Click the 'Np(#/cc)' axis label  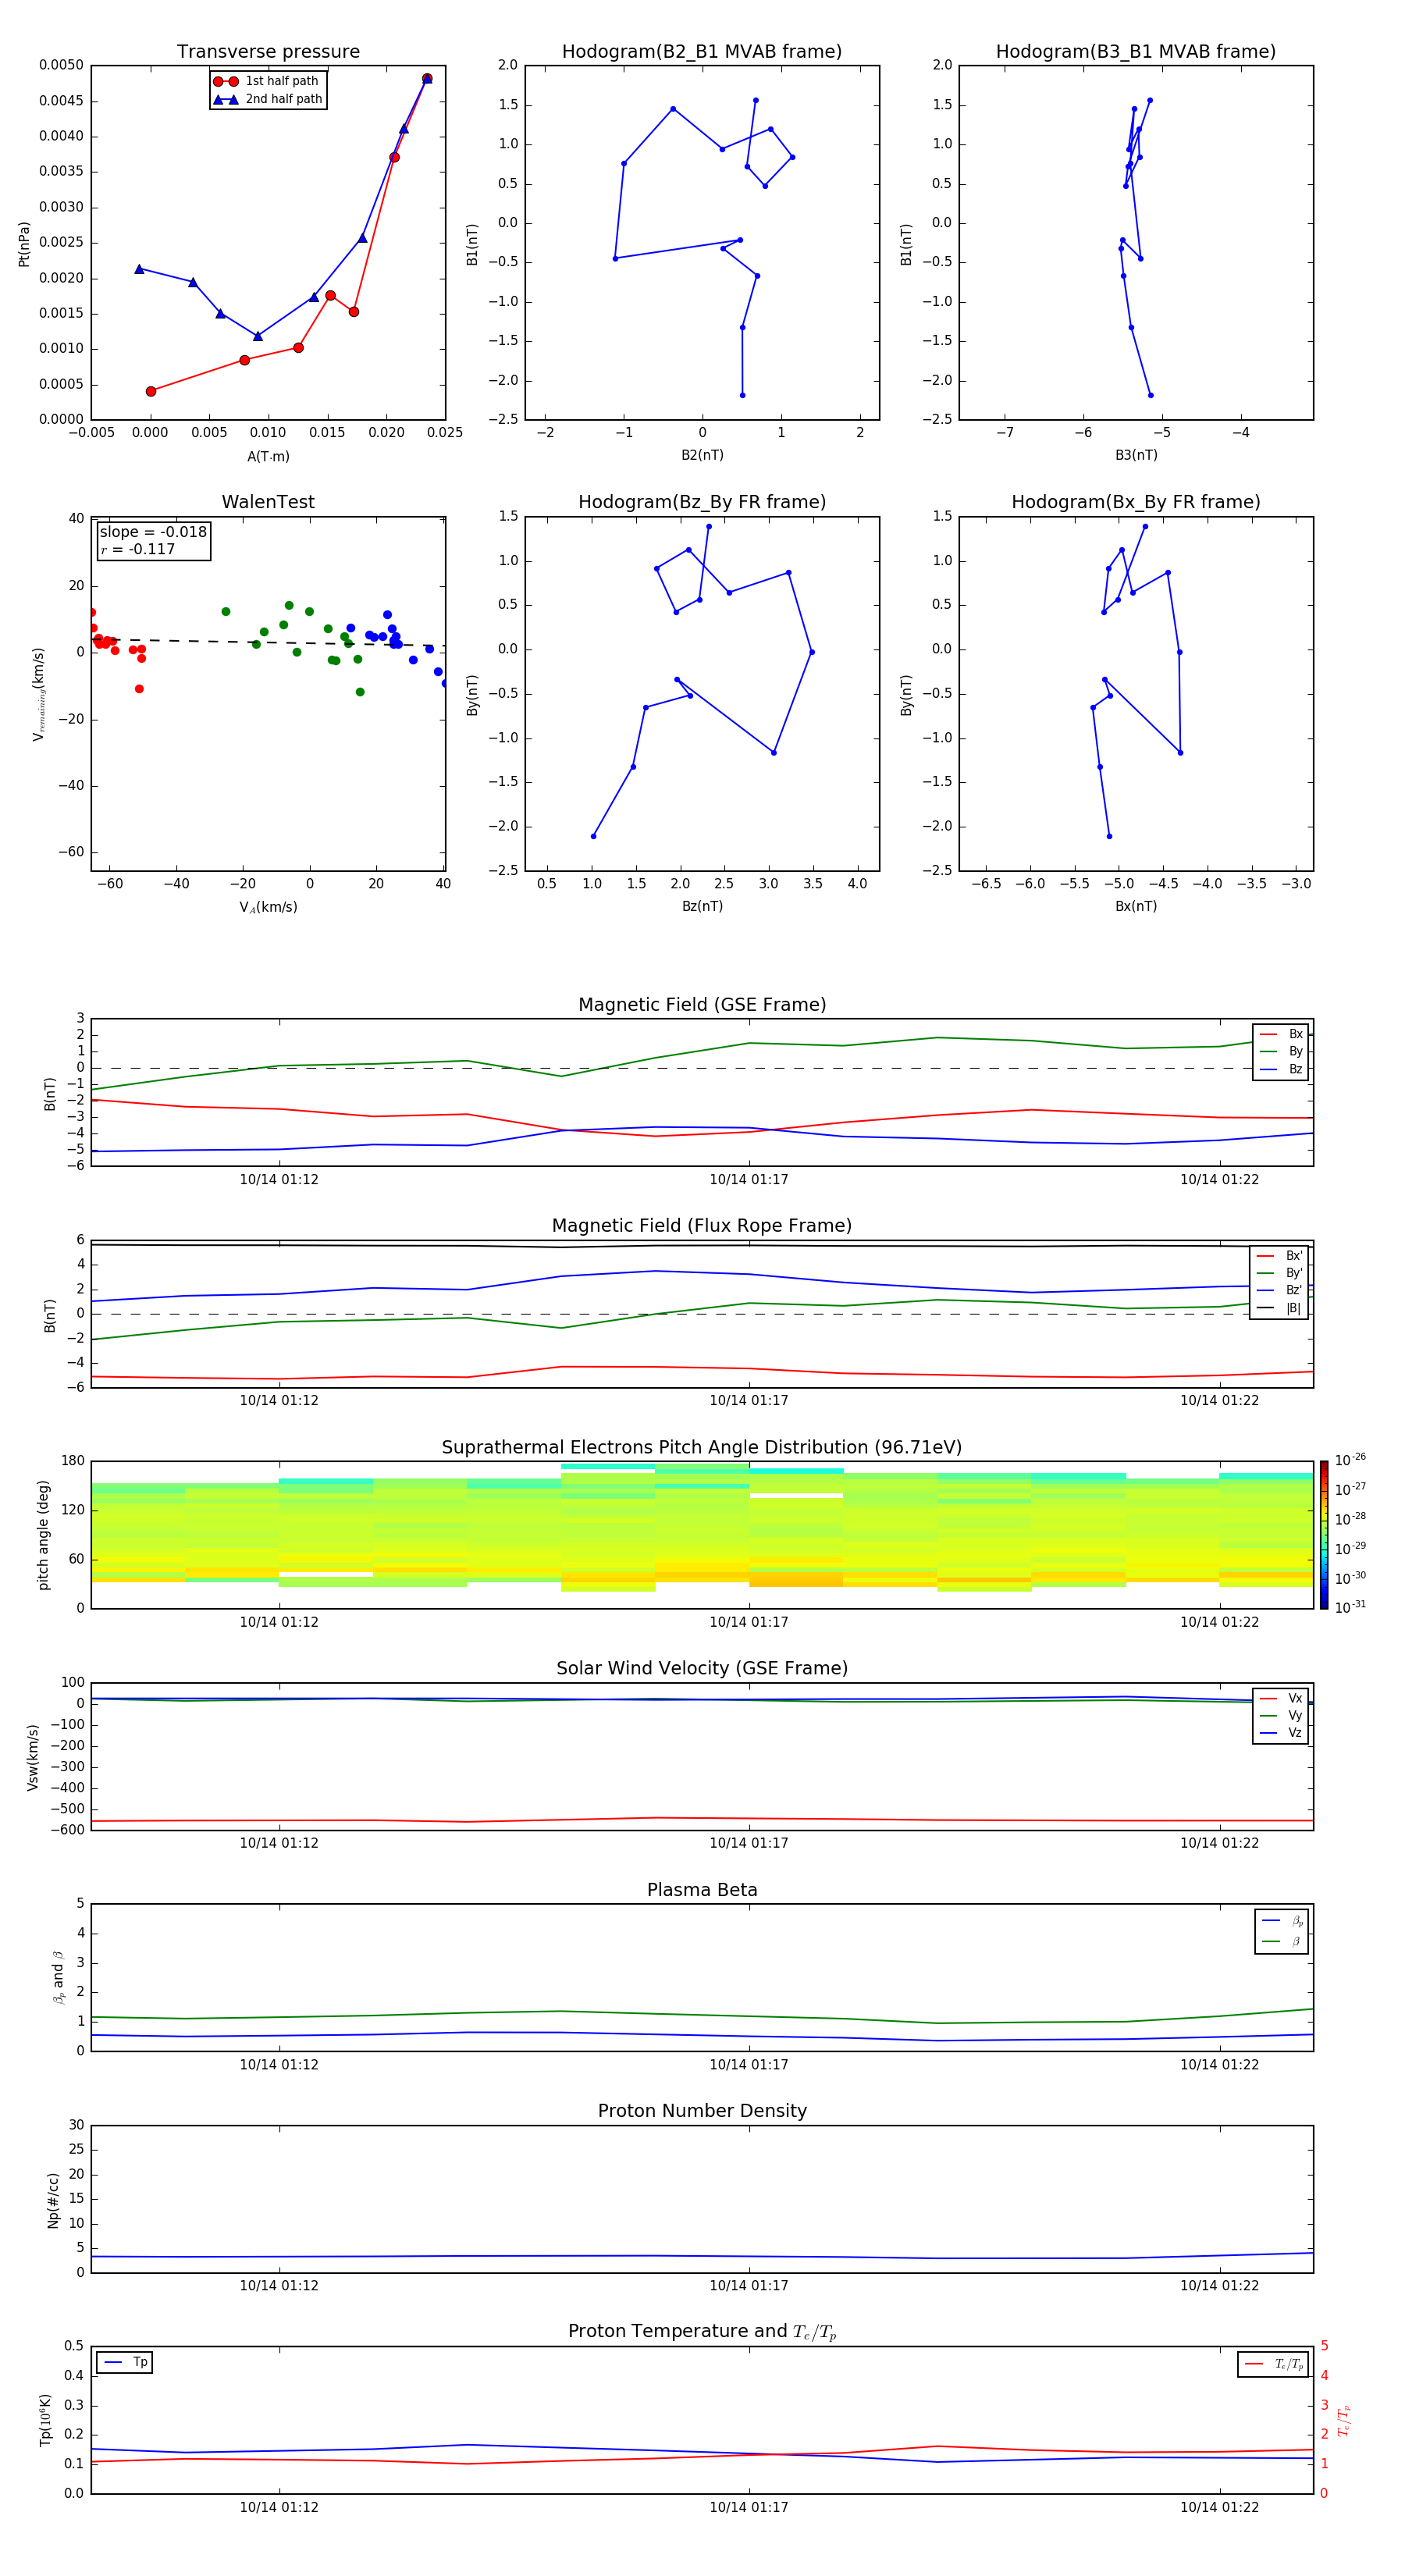54,2200
